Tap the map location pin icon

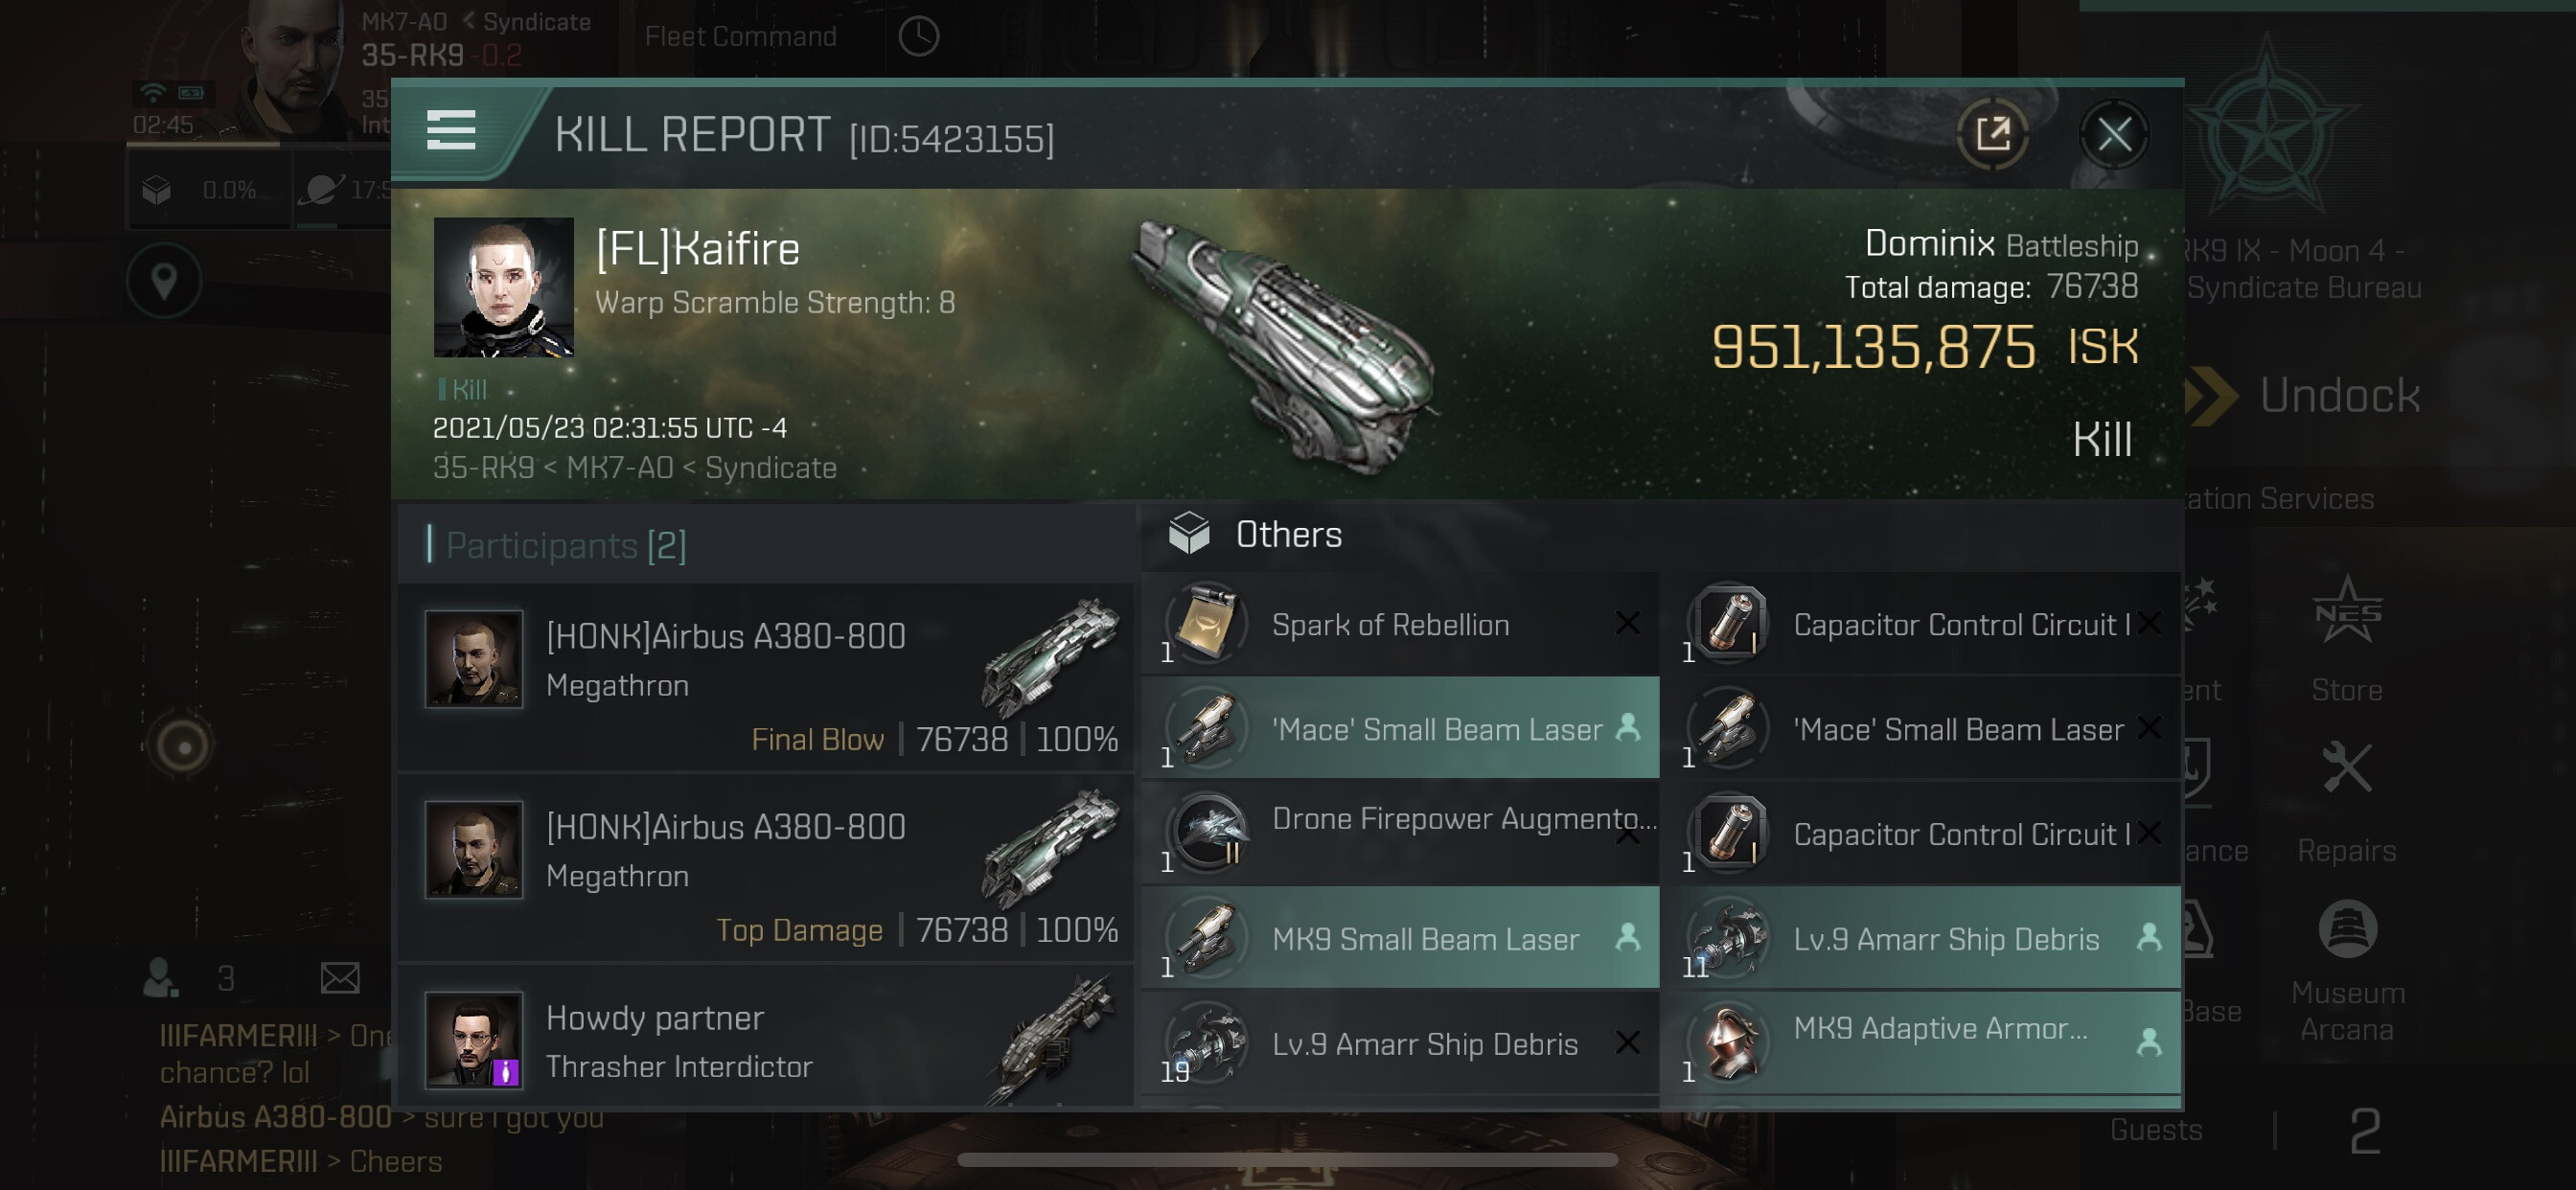click(164, 281)
